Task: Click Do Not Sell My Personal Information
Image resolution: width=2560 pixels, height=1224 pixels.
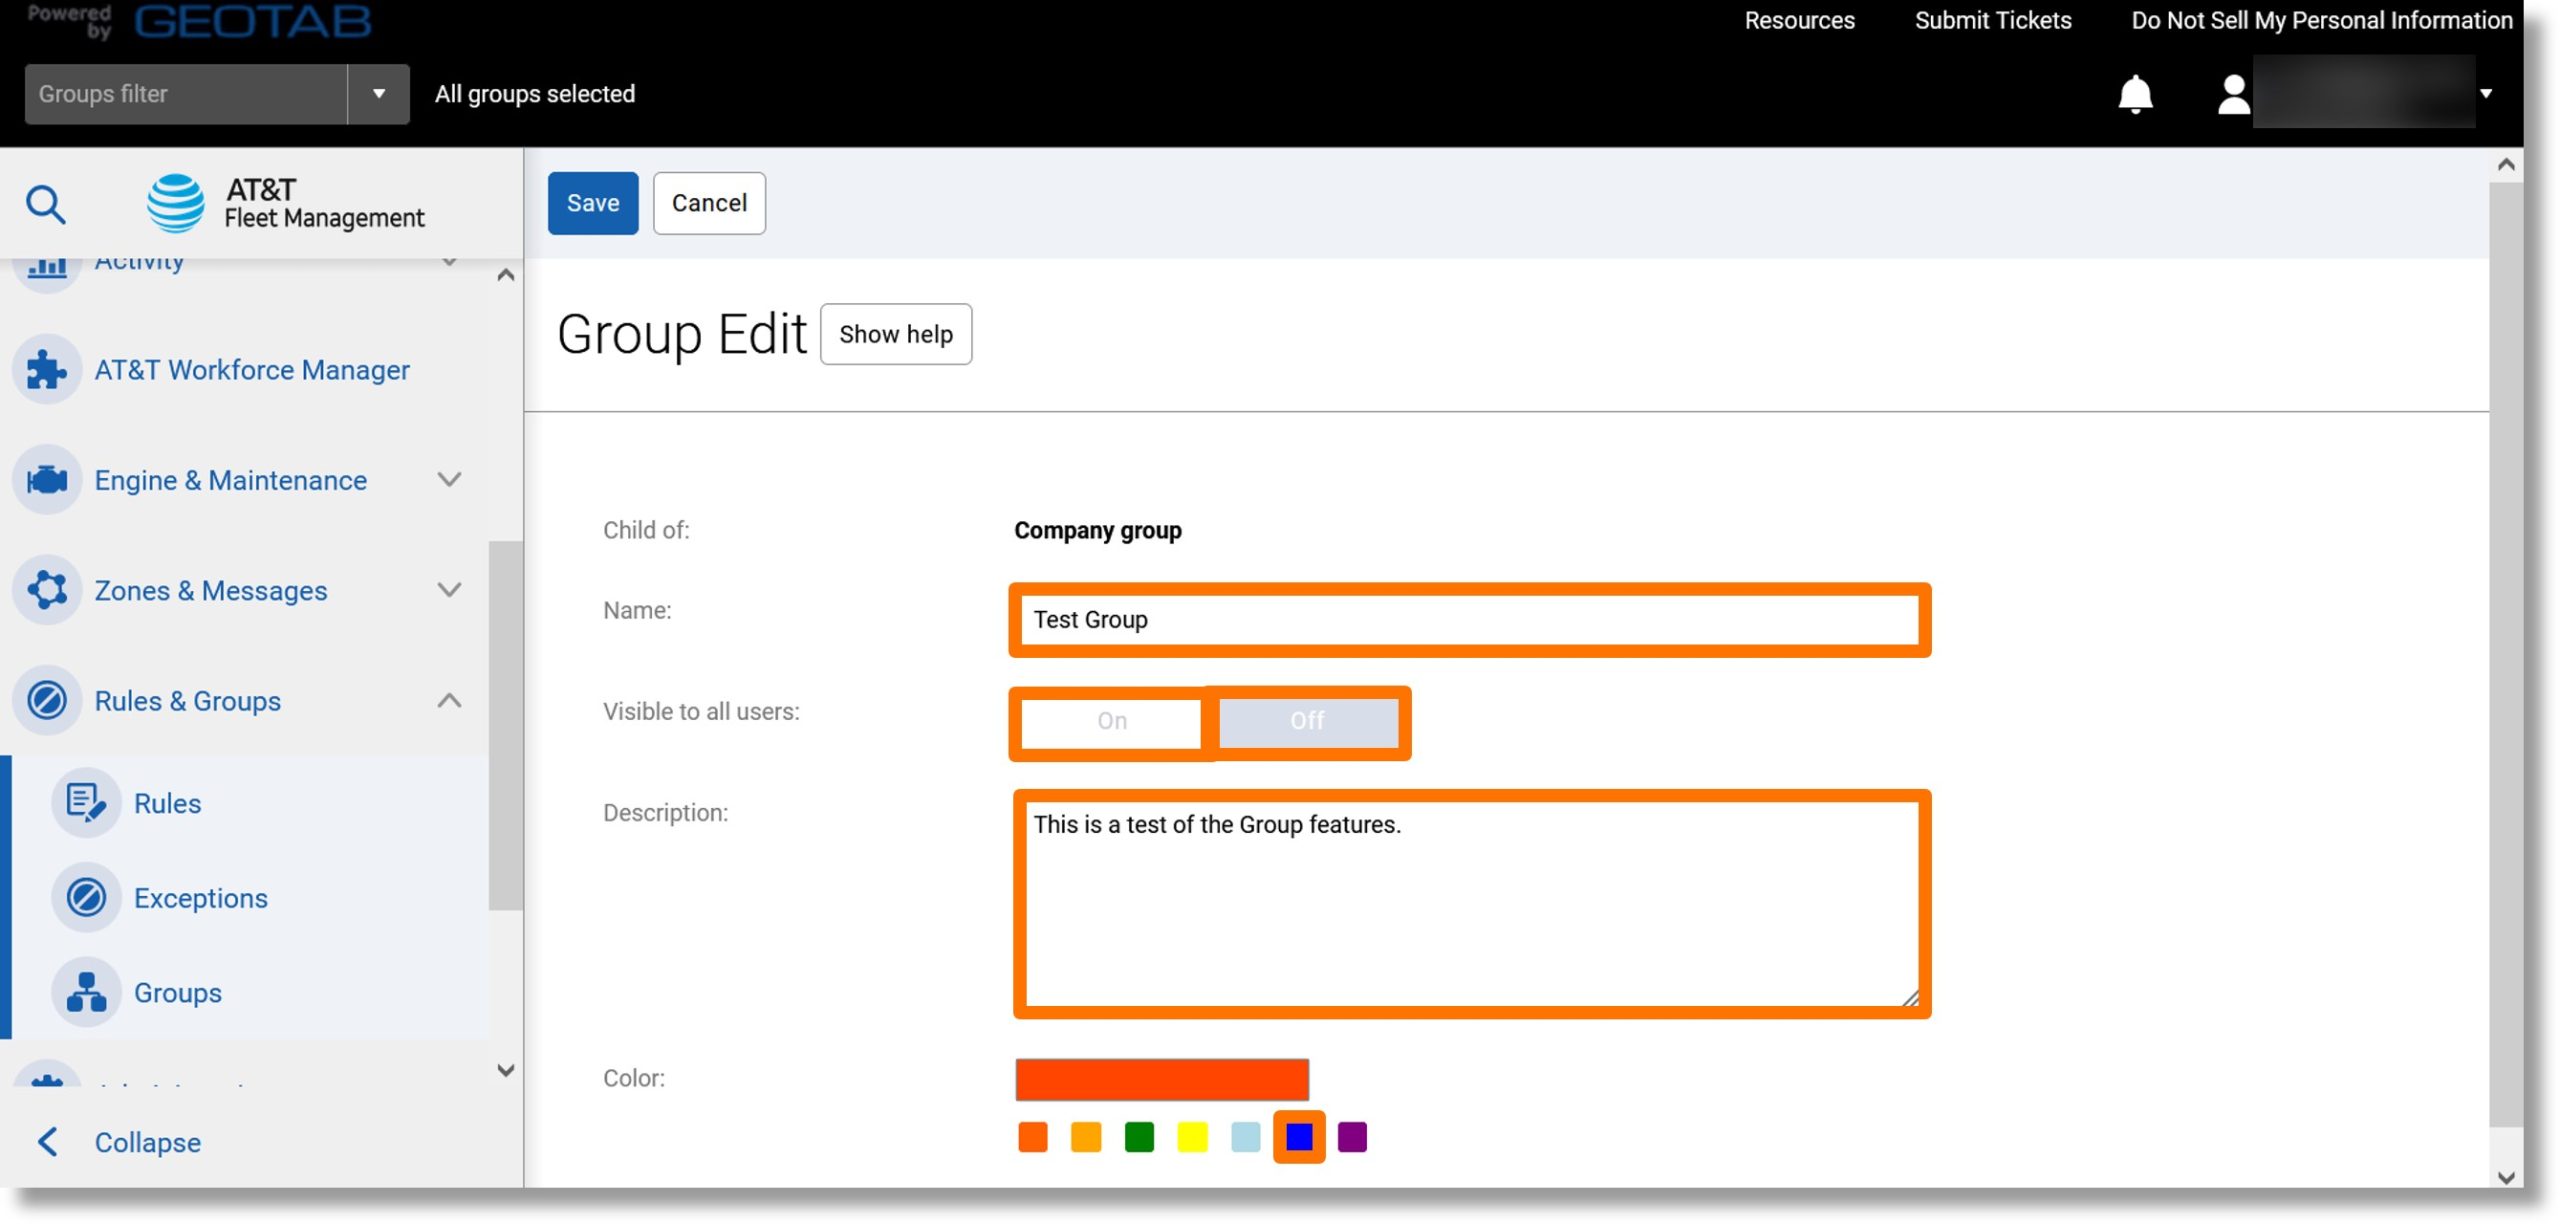Action: (2321, 21)
